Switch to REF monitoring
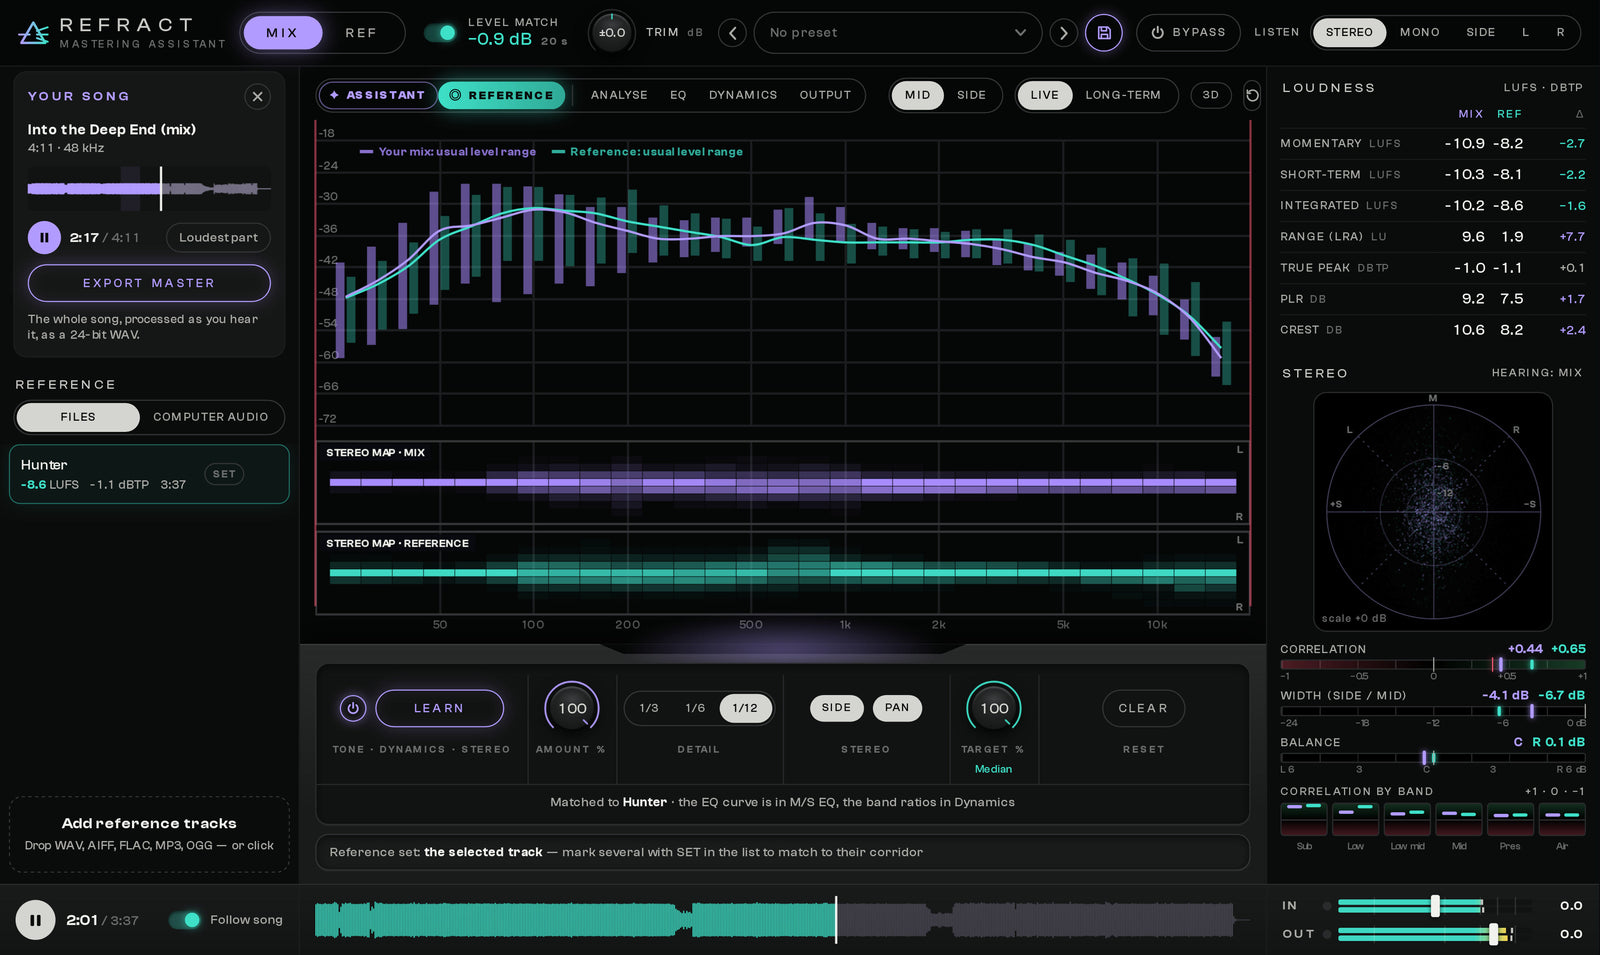Image resolution: width=1600 pixels, height=955 pixels. pyautogui.click(x=361, y=33)
